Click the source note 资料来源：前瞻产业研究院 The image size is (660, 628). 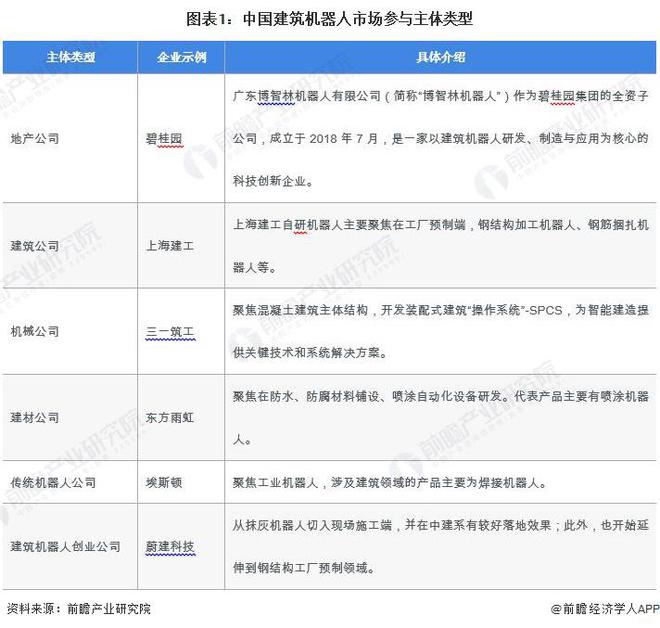[79, 609]
